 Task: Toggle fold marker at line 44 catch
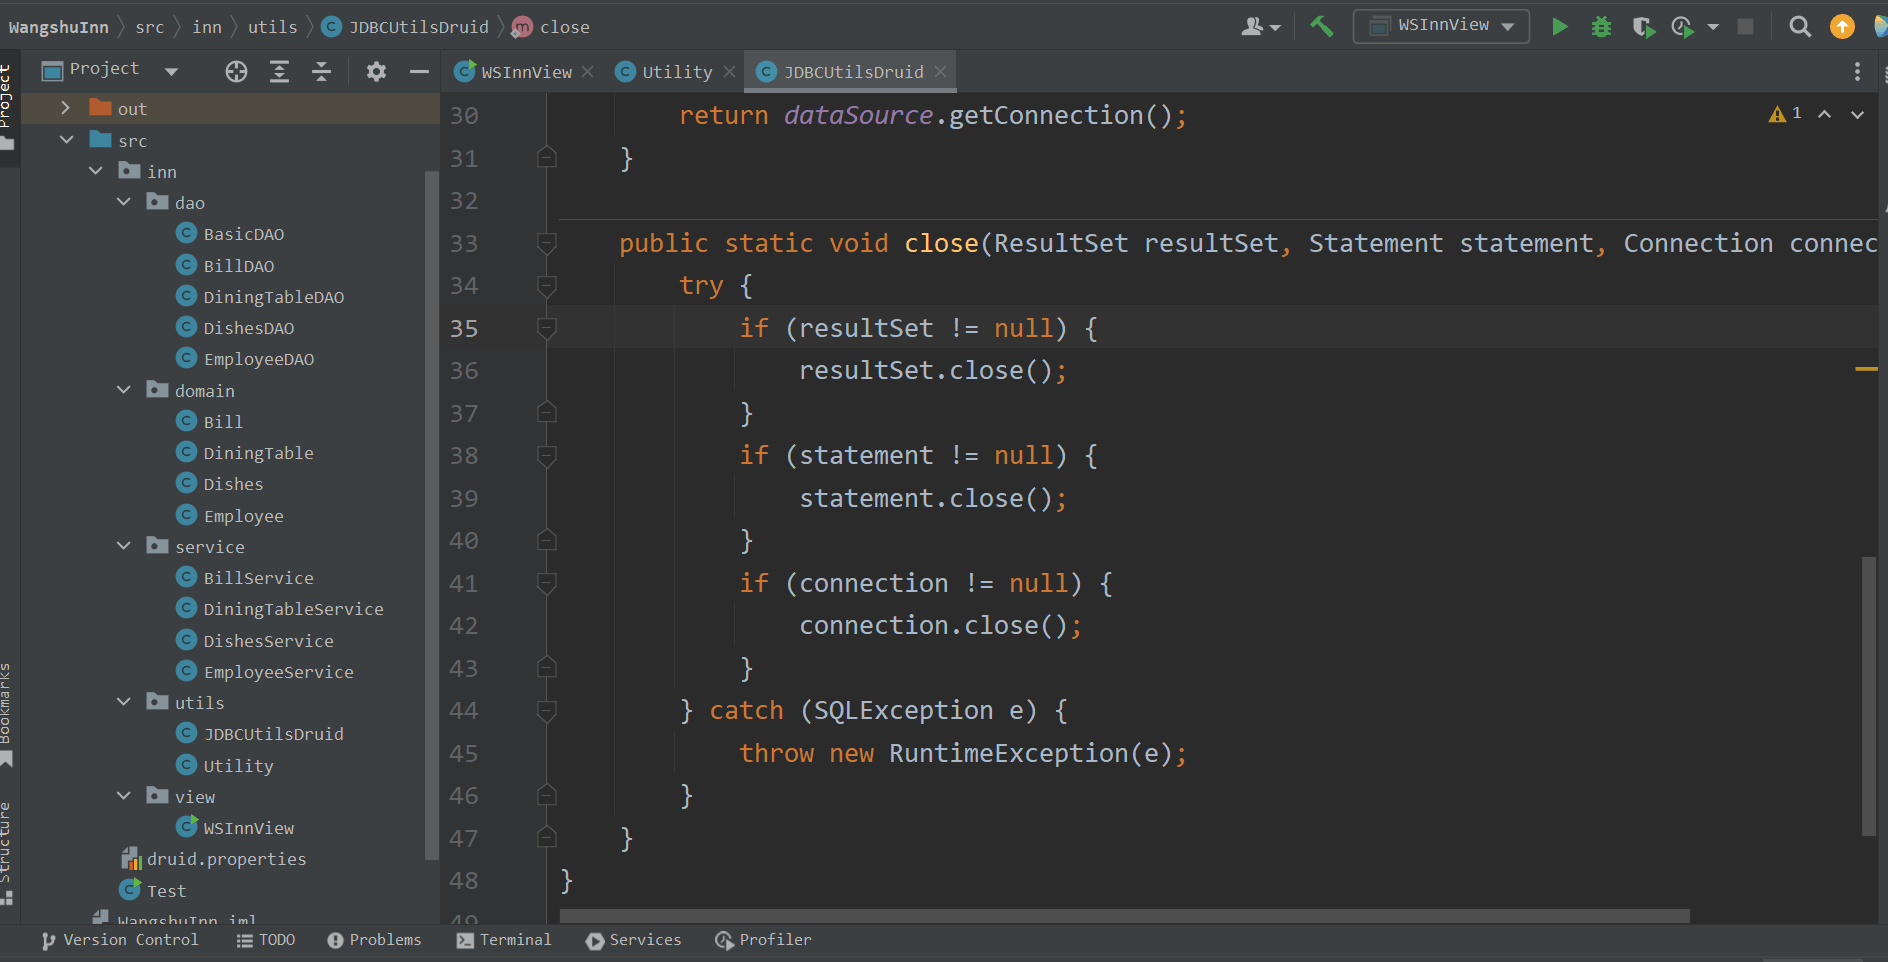tap(546, 711)
